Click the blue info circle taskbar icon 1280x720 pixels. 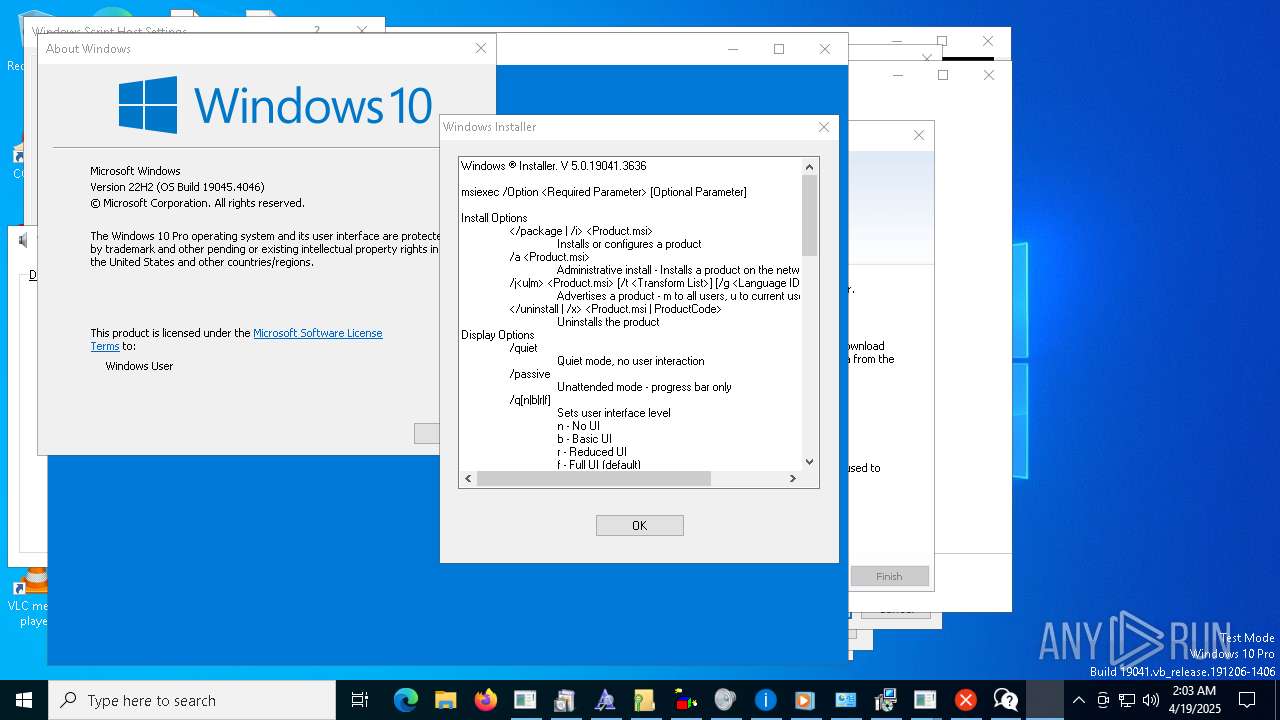tap(765, 700)
